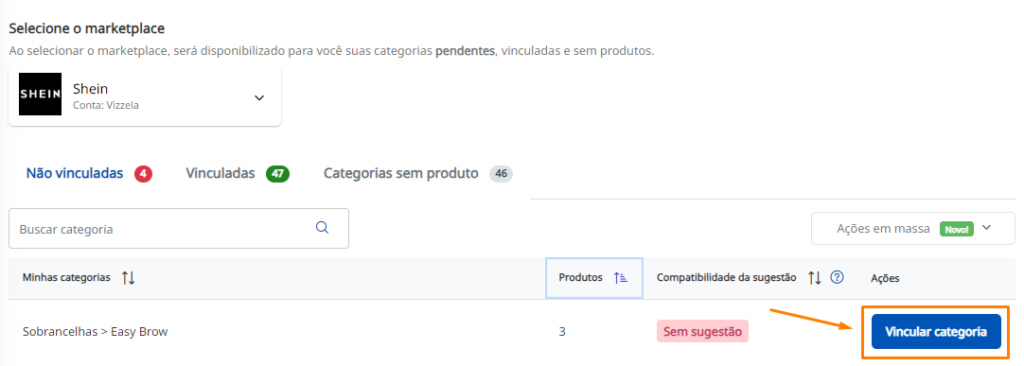The width and height of the screenshot is (1024, 366).
Task: Open the Categorias sem produto tab
Action: 401,173
